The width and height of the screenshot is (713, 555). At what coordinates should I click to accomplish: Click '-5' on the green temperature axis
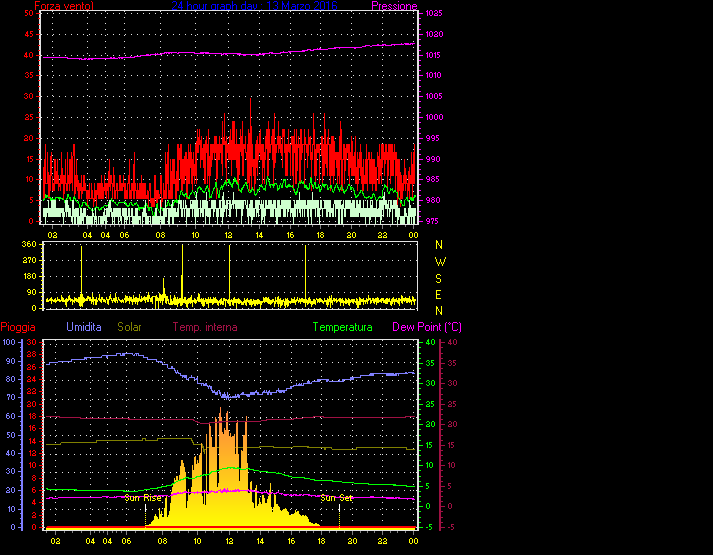[x=429, y=527]
